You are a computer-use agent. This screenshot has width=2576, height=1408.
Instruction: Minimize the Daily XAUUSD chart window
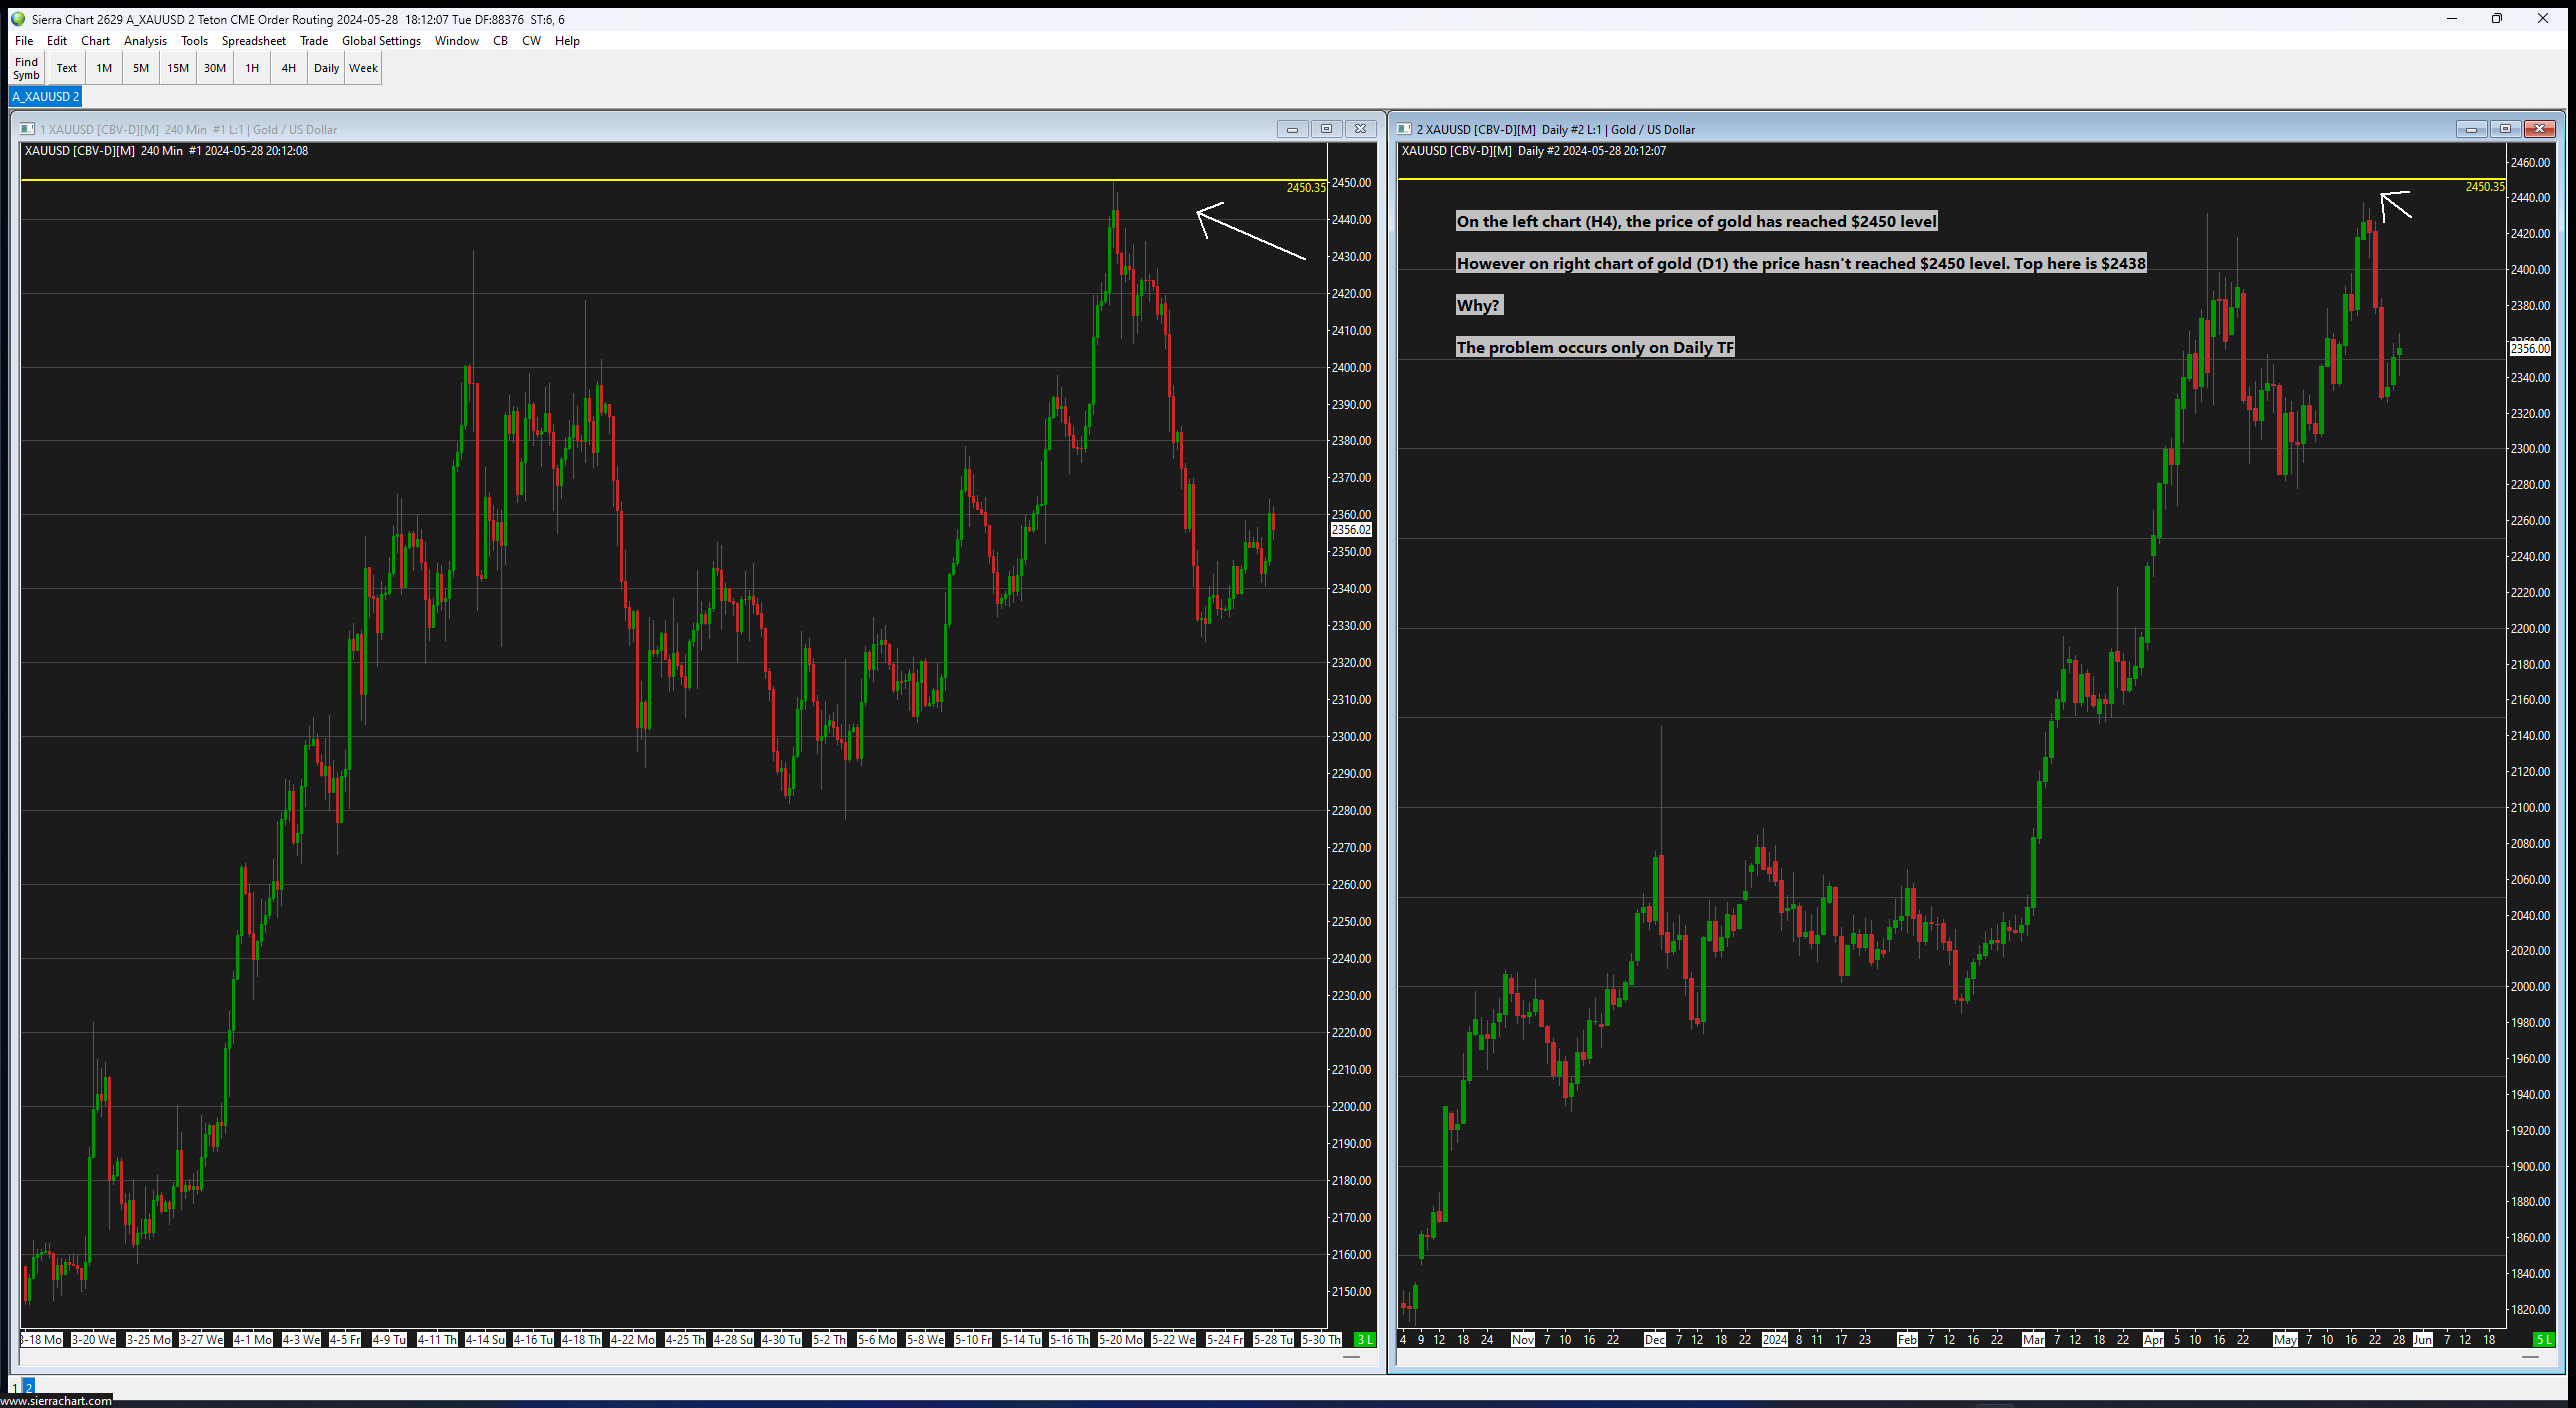(x=2470, y=129)
